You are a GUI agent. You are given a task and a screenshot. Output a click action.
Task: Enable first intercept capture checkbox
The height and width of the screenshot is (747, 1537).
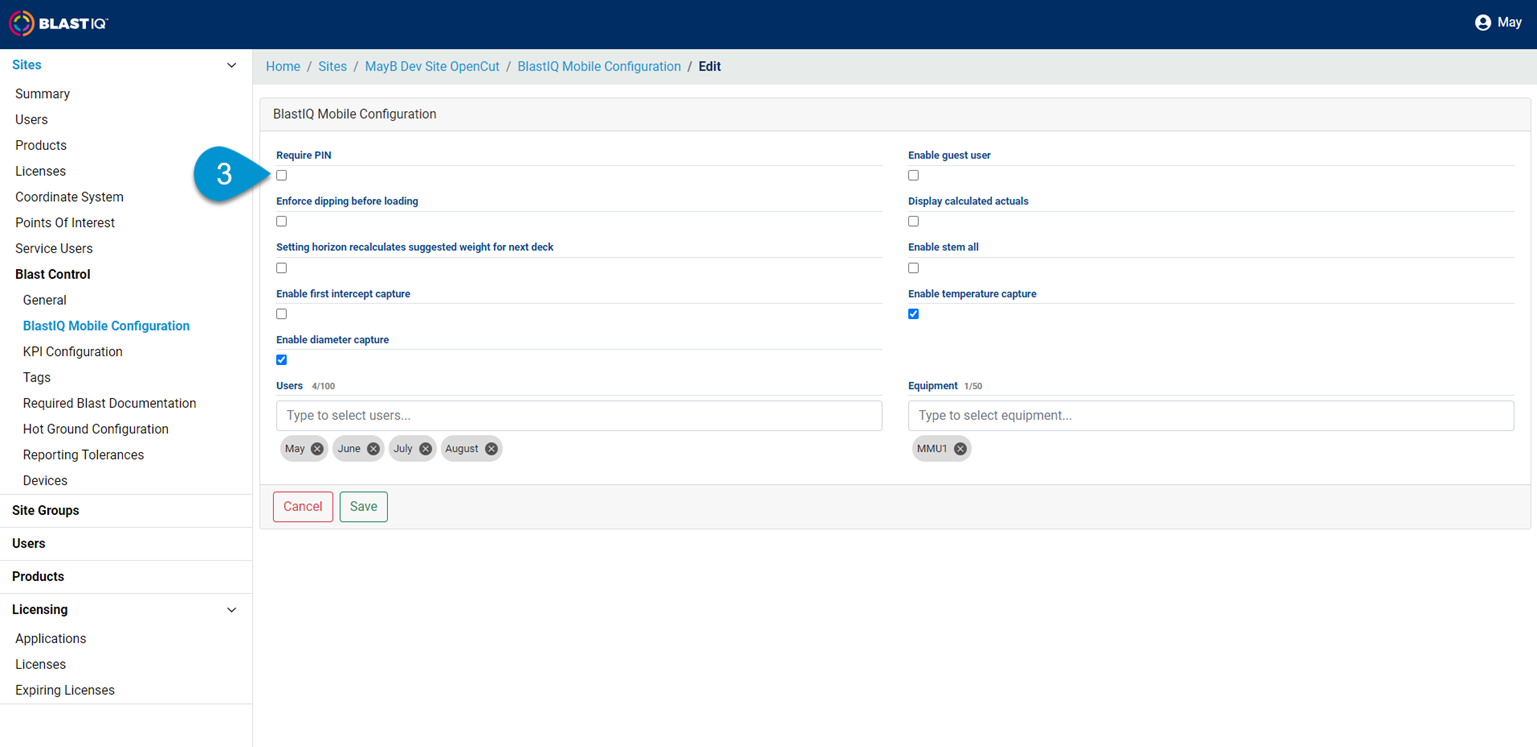tap(281, 314)
